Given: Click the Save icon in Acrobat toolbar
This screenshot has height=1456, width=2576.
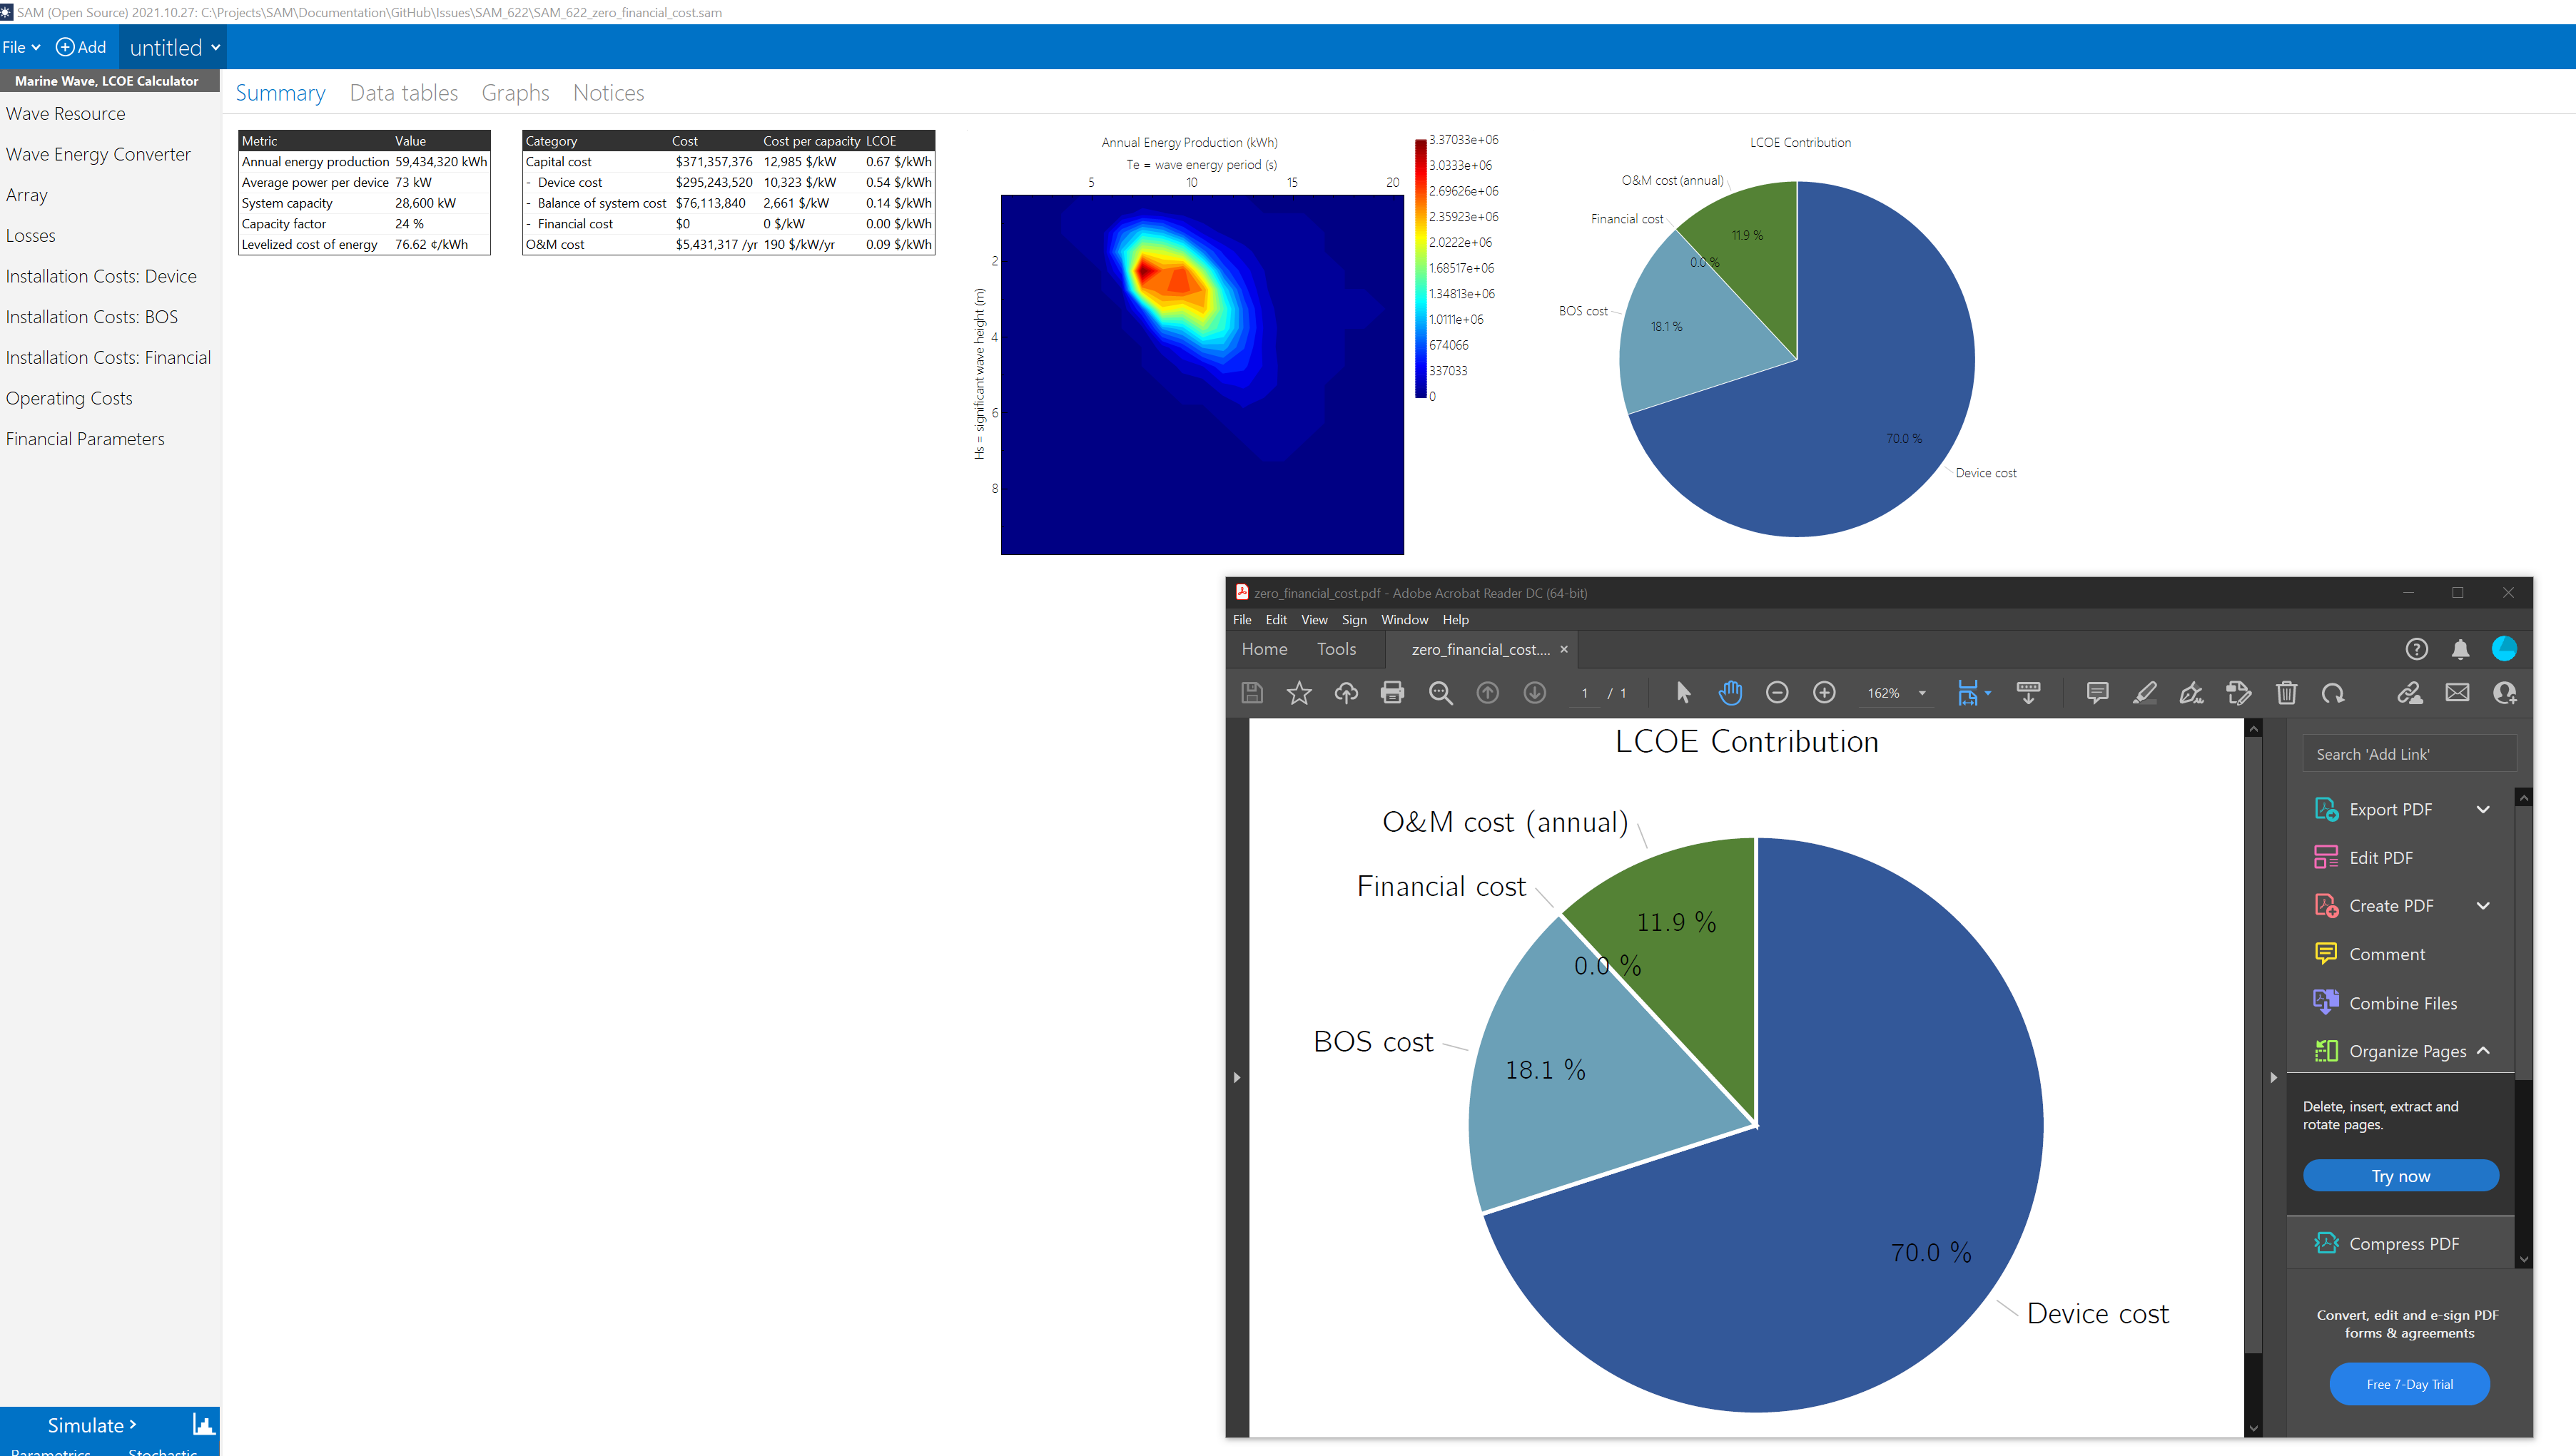Looking at the screenshot, I should (1251, 692).
